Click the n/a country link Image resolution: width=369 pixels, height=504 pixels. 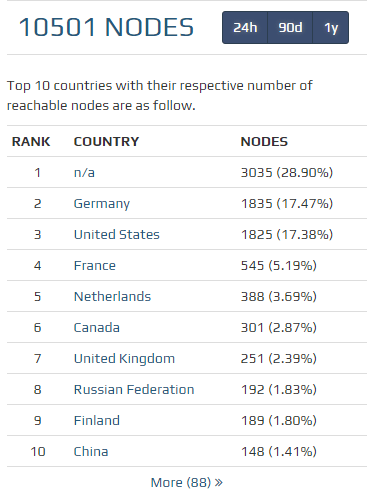[84, 173]
